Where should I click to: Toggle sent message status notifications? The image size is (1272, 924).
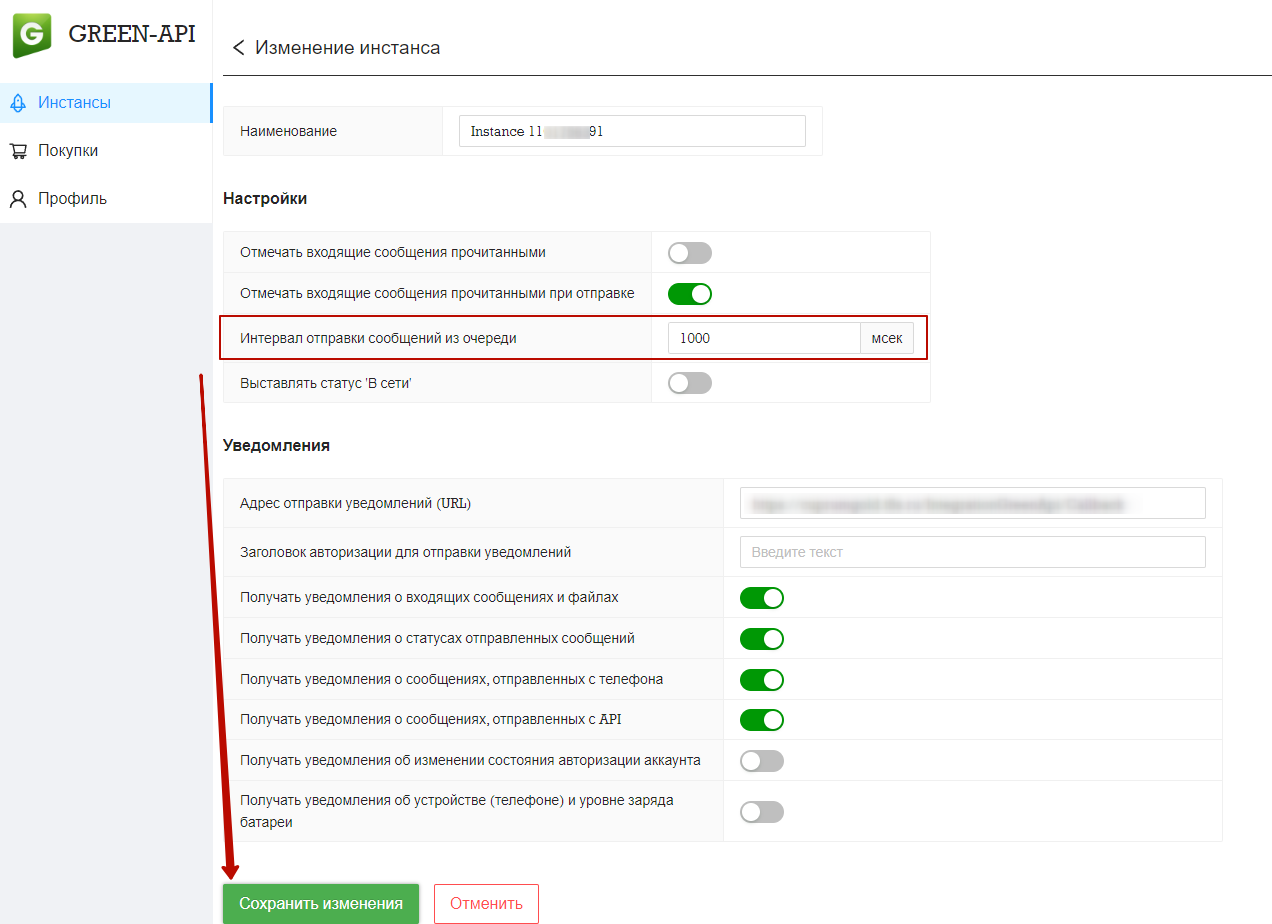[x=762, y=639]
